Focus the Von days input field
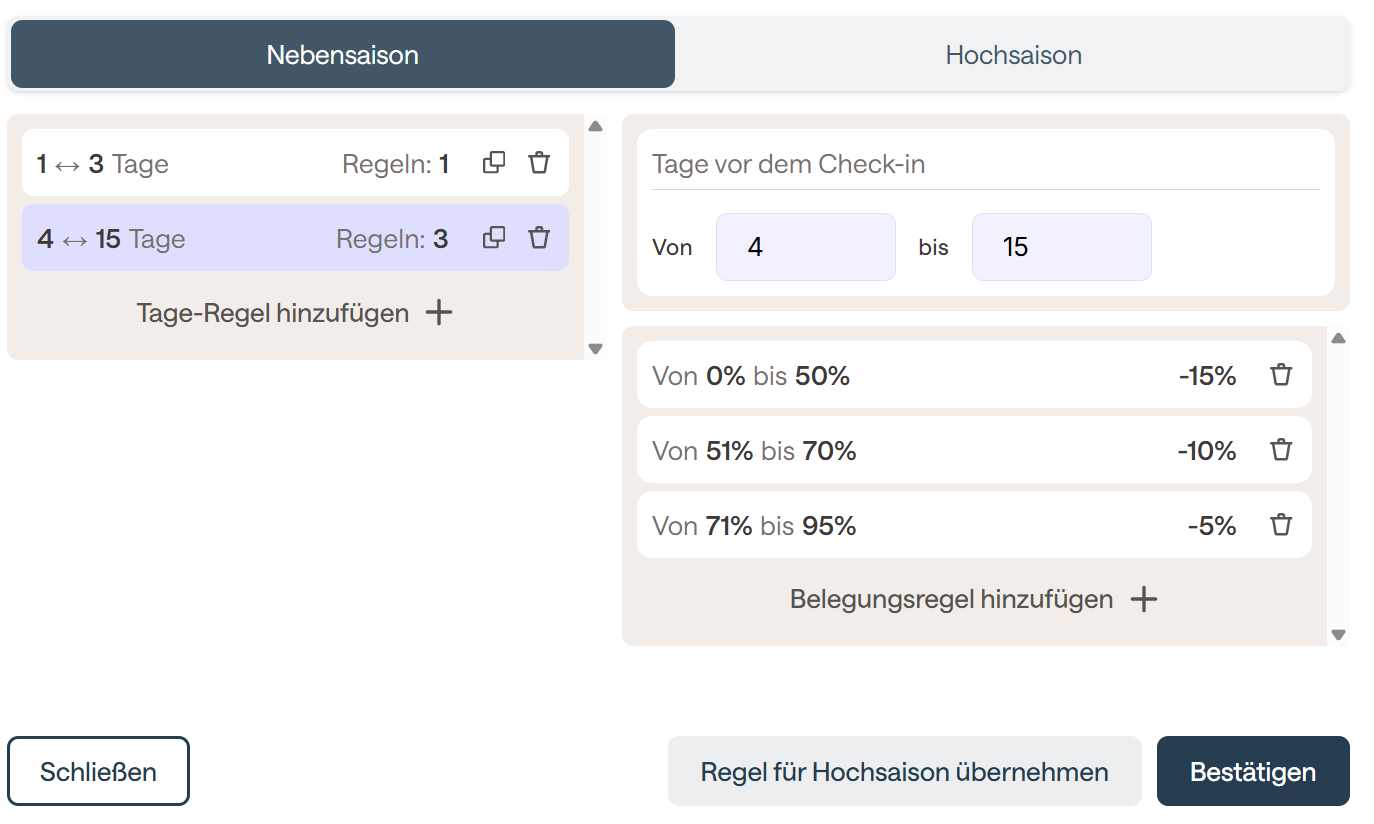The height and width of the screenshot is (824, 1374). (805, 247)
